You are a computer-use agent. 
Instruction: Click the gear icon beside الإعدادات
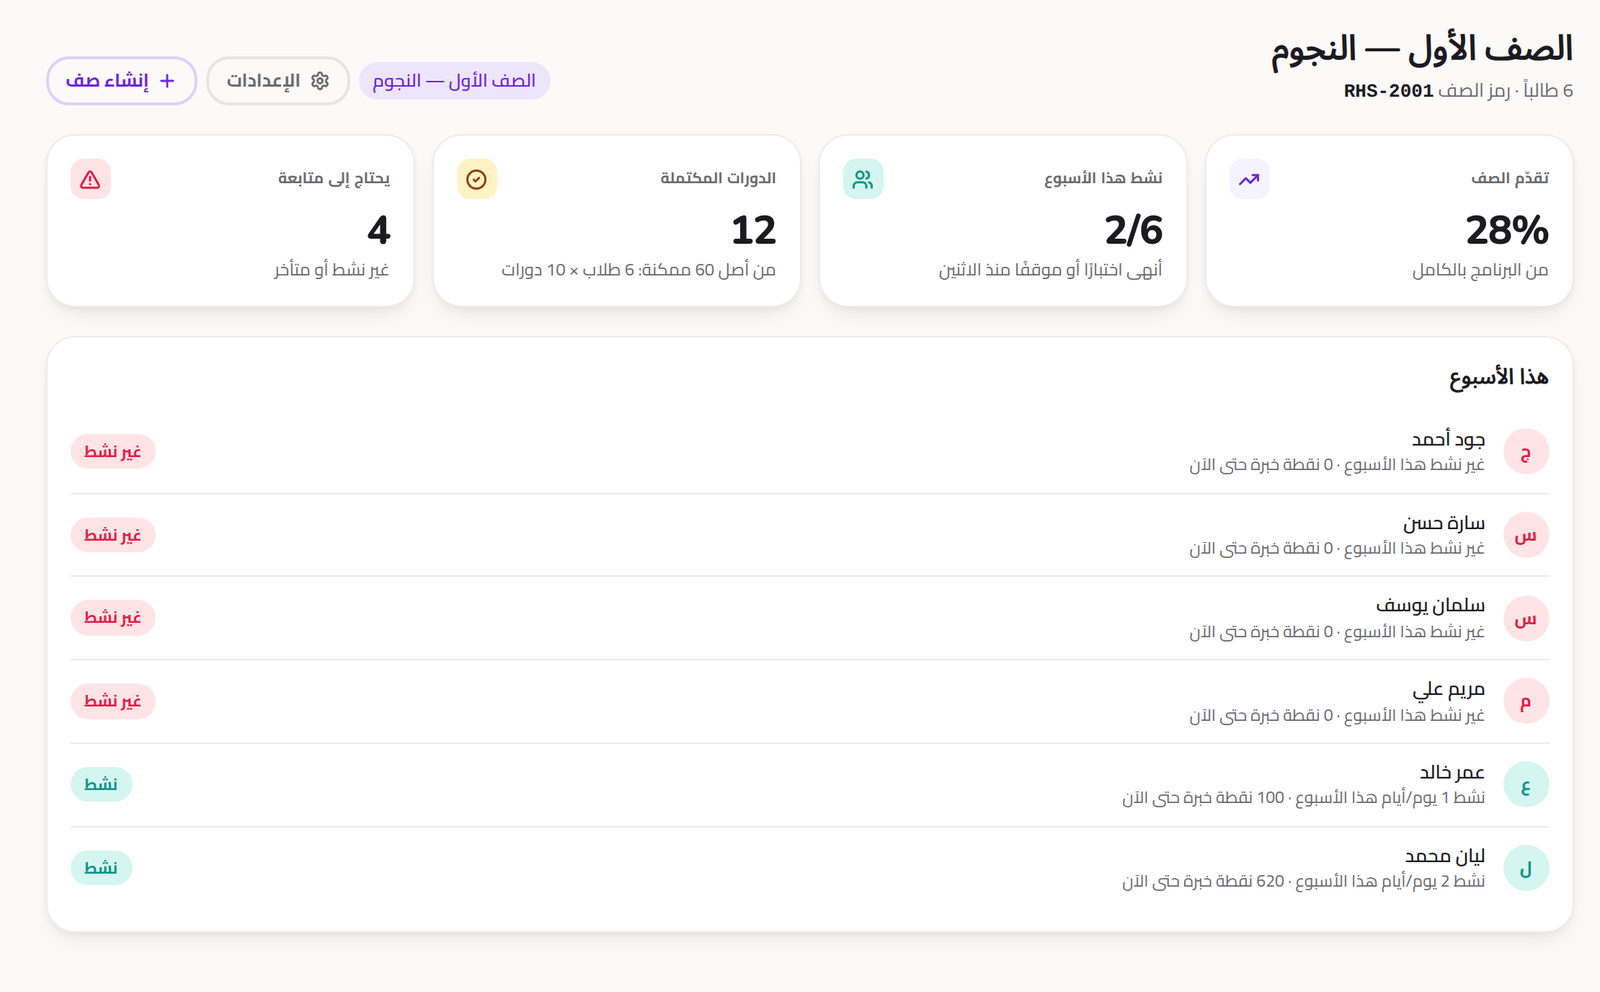coord(320,81)
